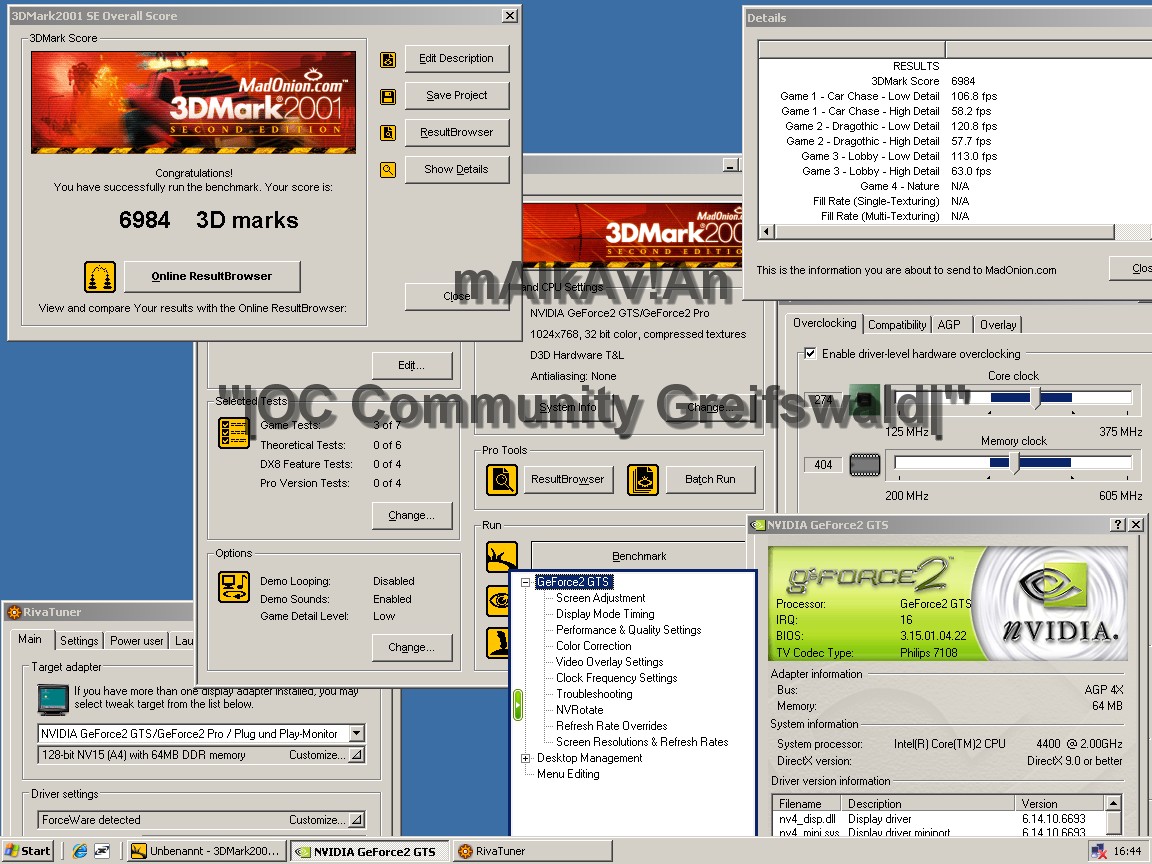This screenshot has width=1152, height=864.
Task: Select Display Mode Timing tree item
Action: (x=605, y=614)
